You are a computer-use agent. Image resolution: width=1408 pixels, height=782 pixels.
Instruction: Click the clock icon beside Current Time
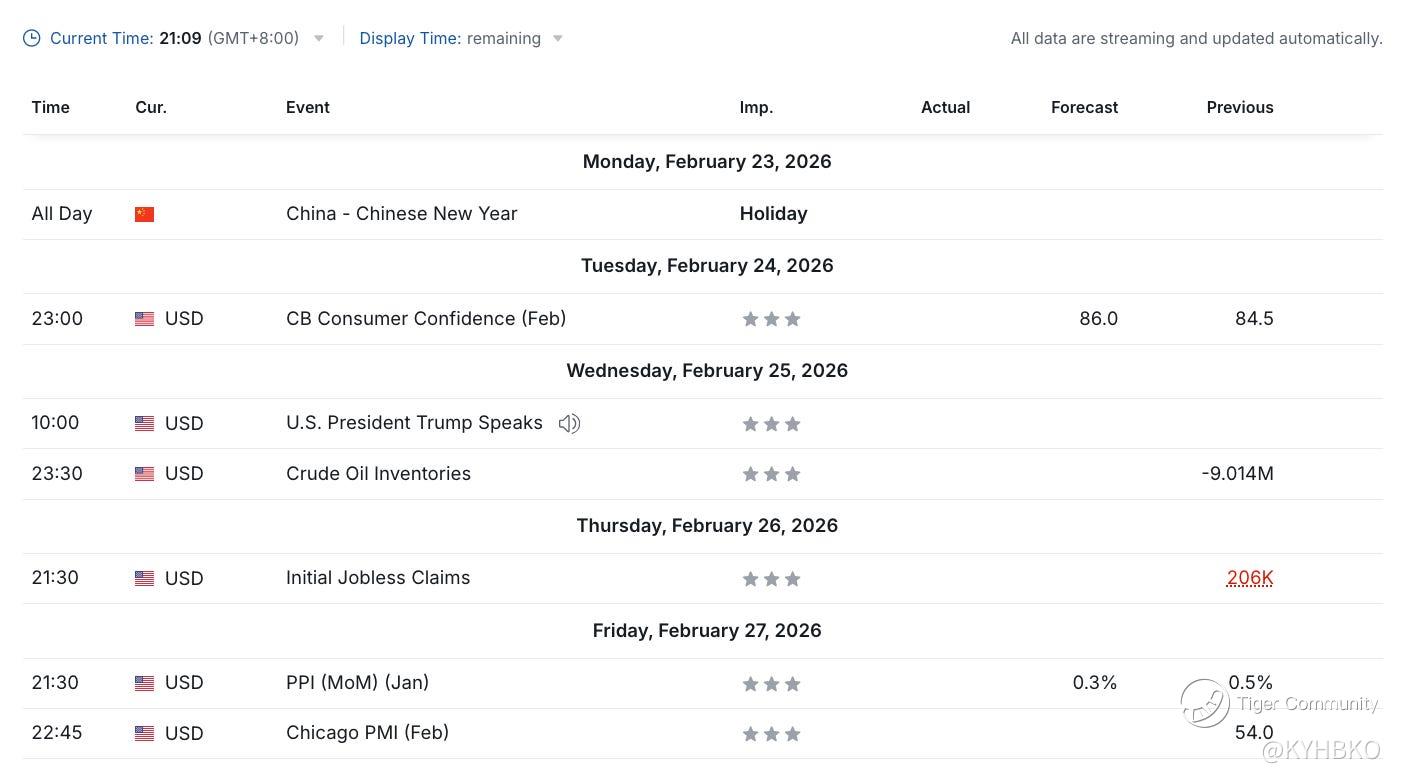coord(32,38)
